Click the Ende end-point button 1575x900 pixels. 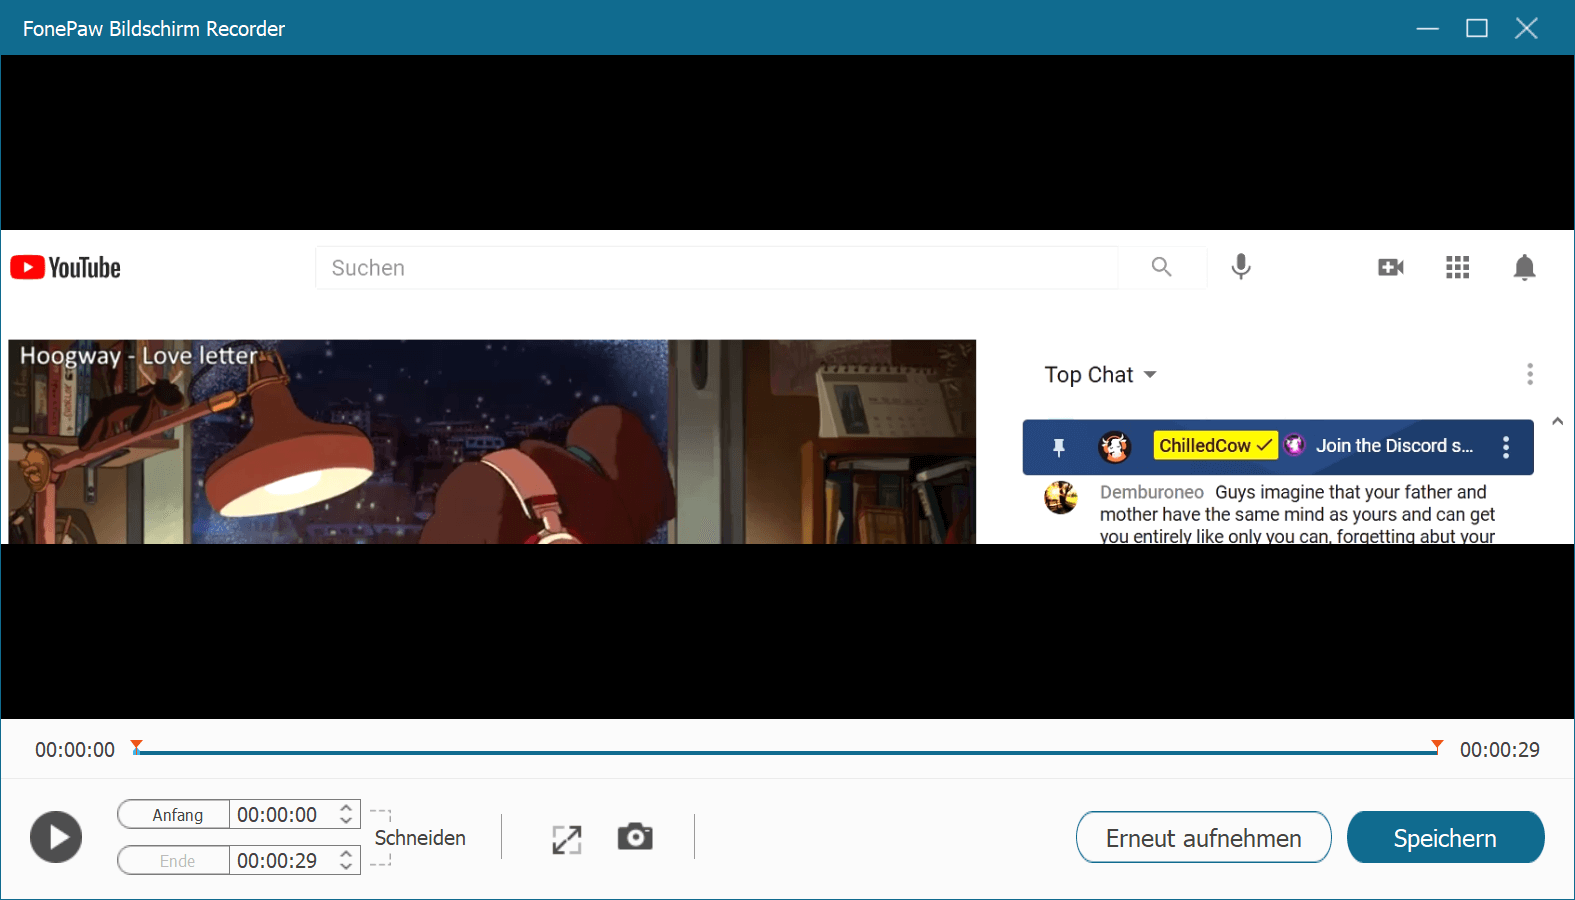pyautogui.click(x=175, y=861)
